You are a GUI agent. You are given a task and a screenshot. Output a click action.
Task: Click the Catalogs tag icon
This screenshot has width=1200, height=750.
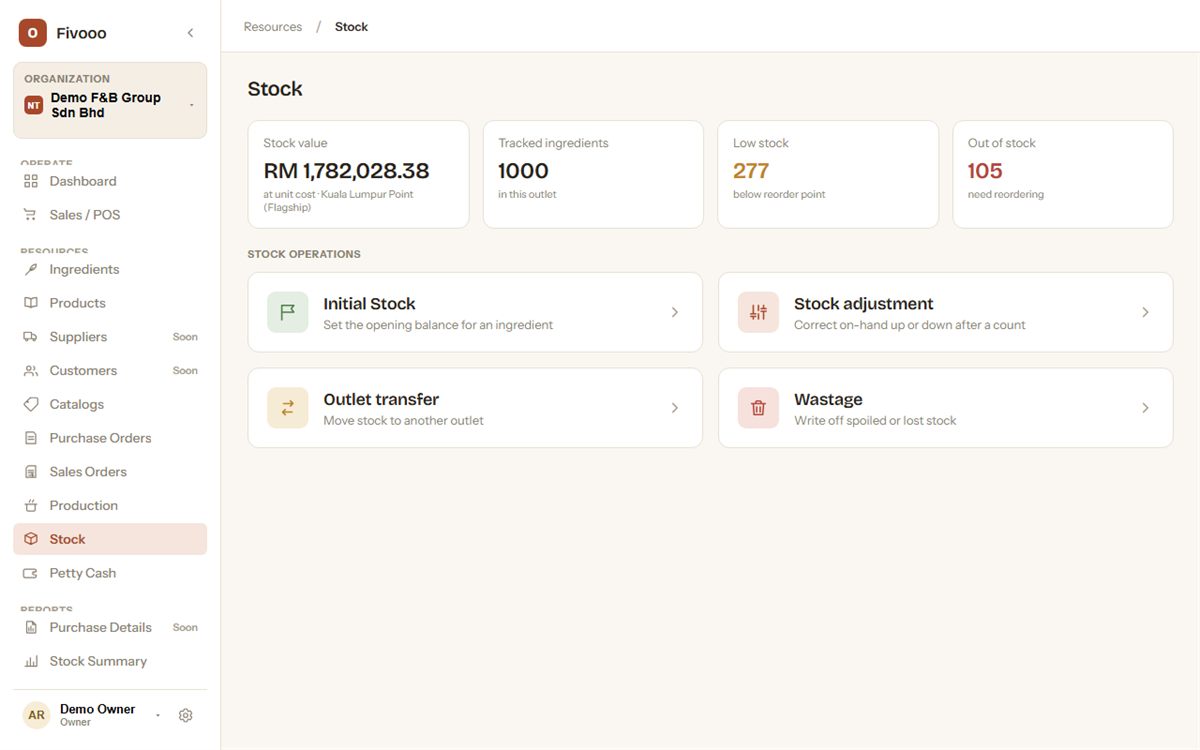click(31, 405)
